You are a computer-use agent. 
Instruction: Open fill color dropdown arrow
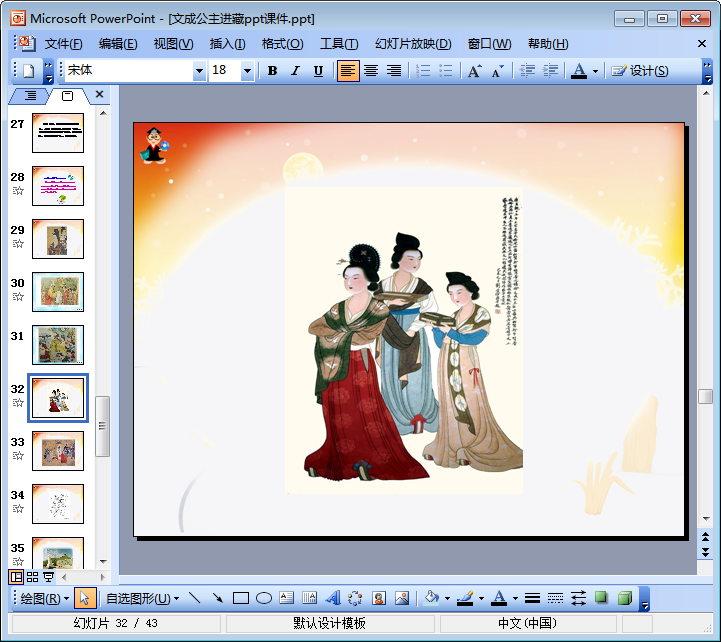tap(447, 599)
